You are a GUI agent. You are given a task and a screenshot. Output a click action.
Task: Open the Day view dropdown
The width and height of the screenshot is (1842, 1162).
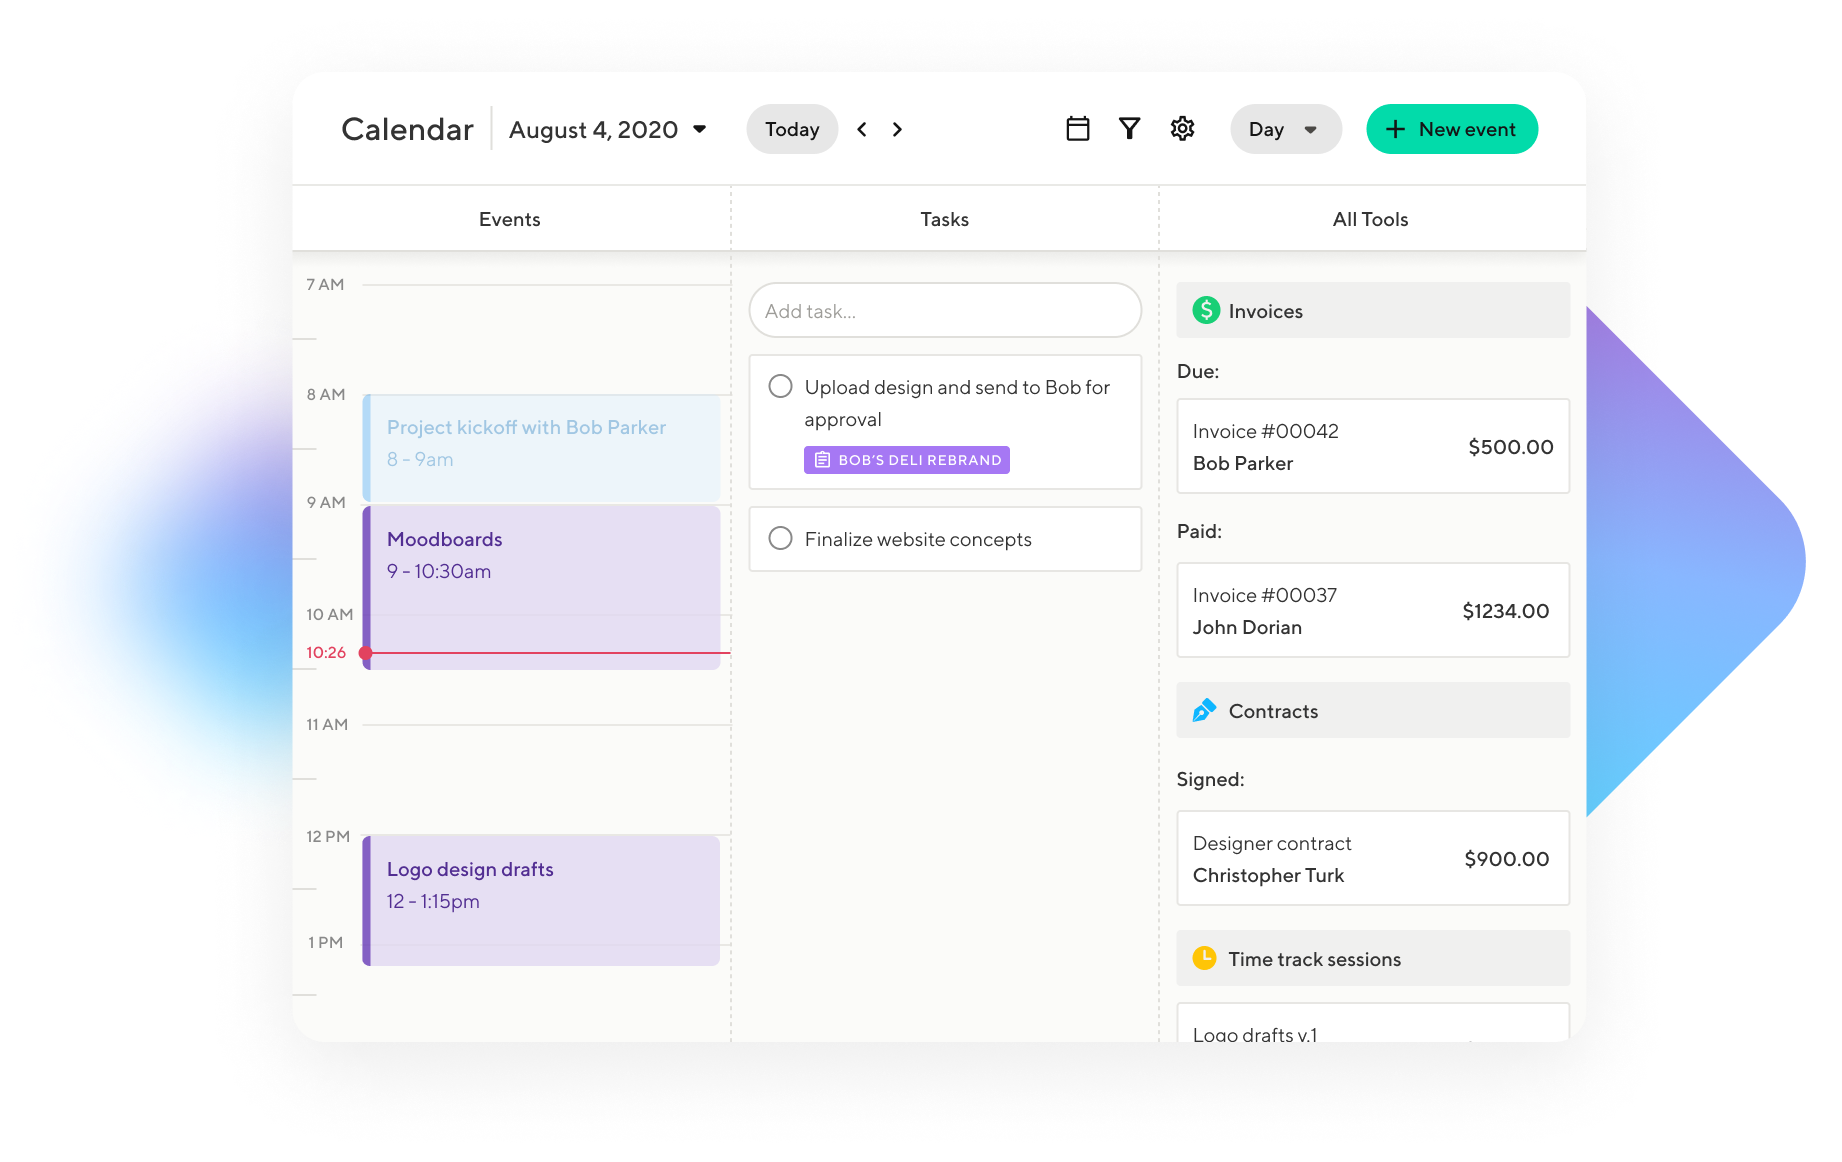tap(1285, 130)
